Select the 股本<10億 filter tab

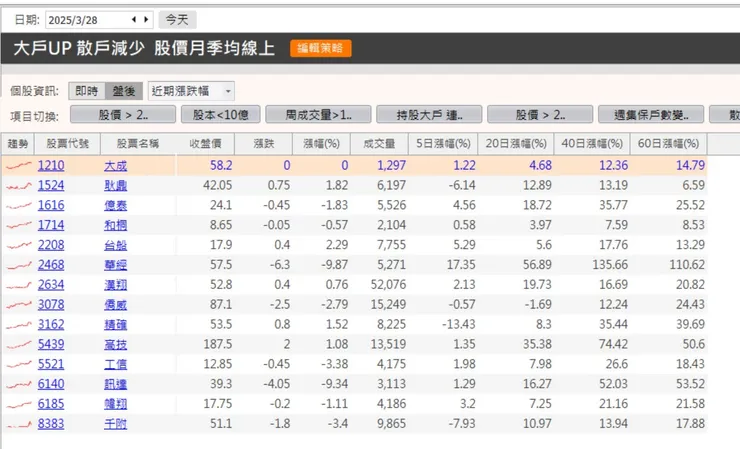pyautogui.click(x=220, y=114)
